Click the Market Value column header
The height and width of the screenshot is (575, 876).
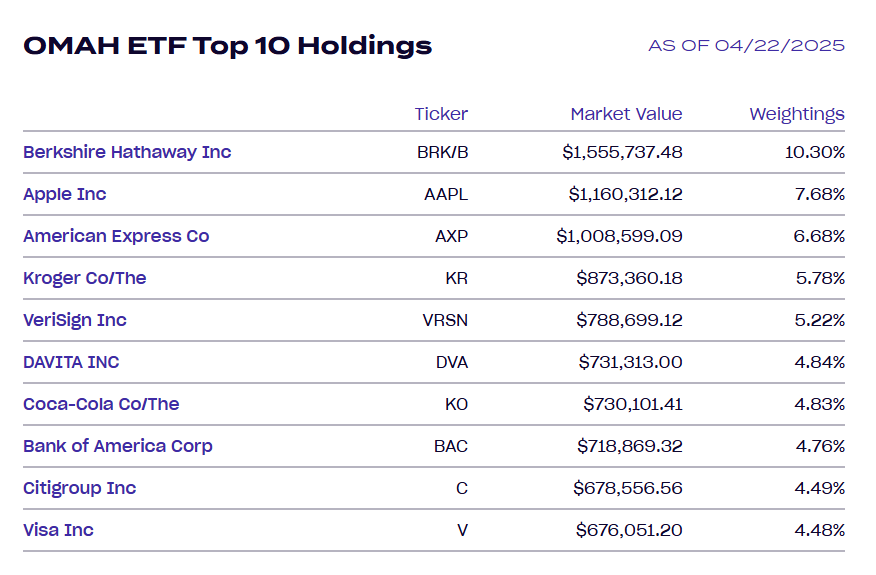(626, 114)
